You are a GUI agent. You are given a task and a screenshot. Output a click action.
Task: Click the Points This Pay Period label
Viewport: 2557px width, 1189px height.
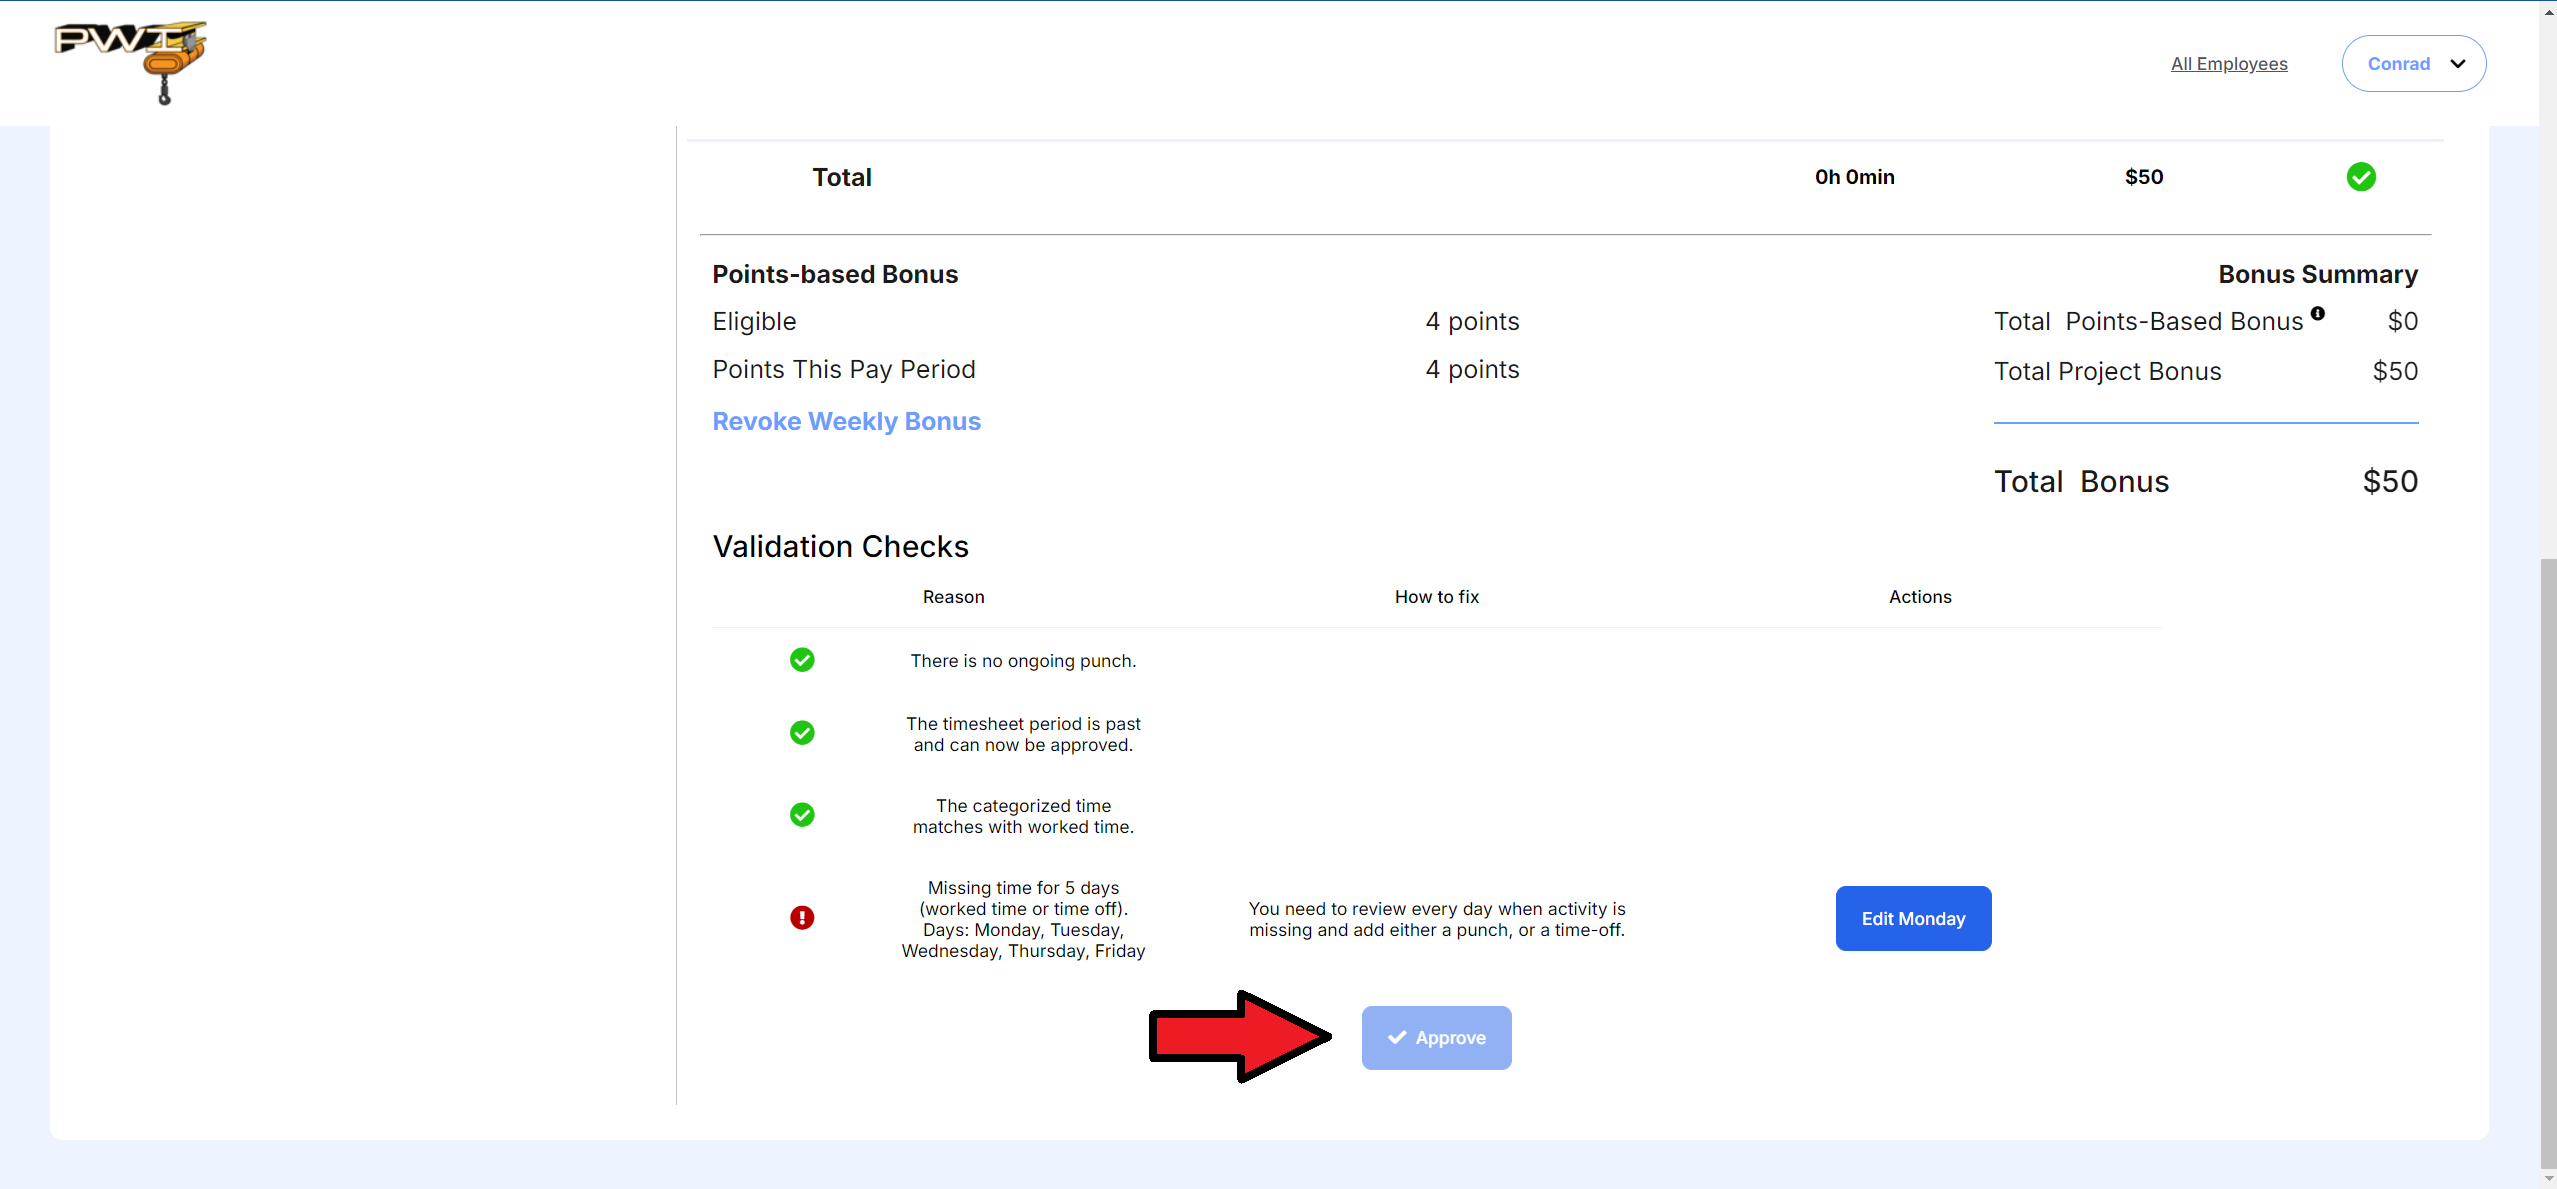coord(843,370)
